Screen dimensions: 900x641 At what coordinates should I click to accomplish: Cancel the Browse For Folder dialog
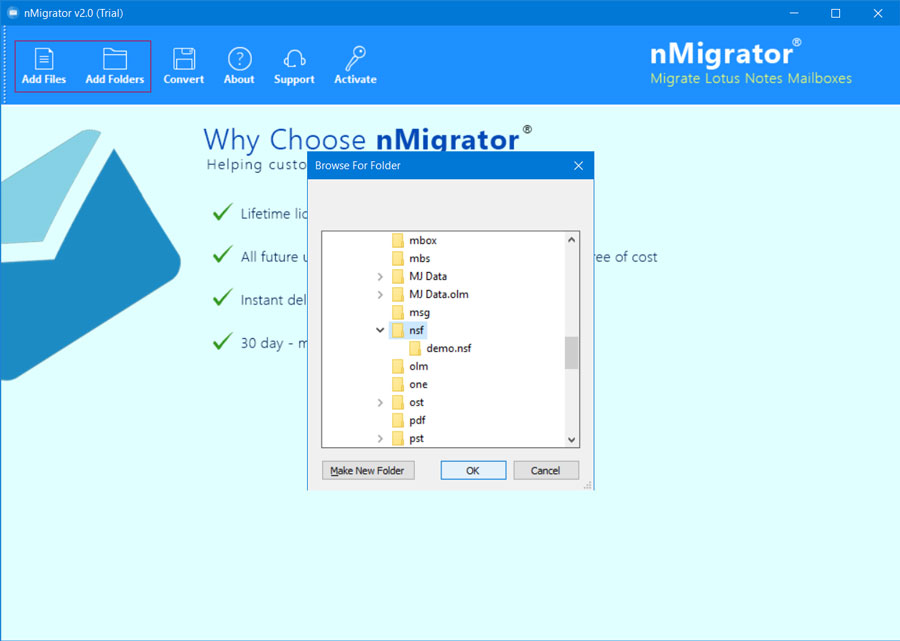coord(545,471)
